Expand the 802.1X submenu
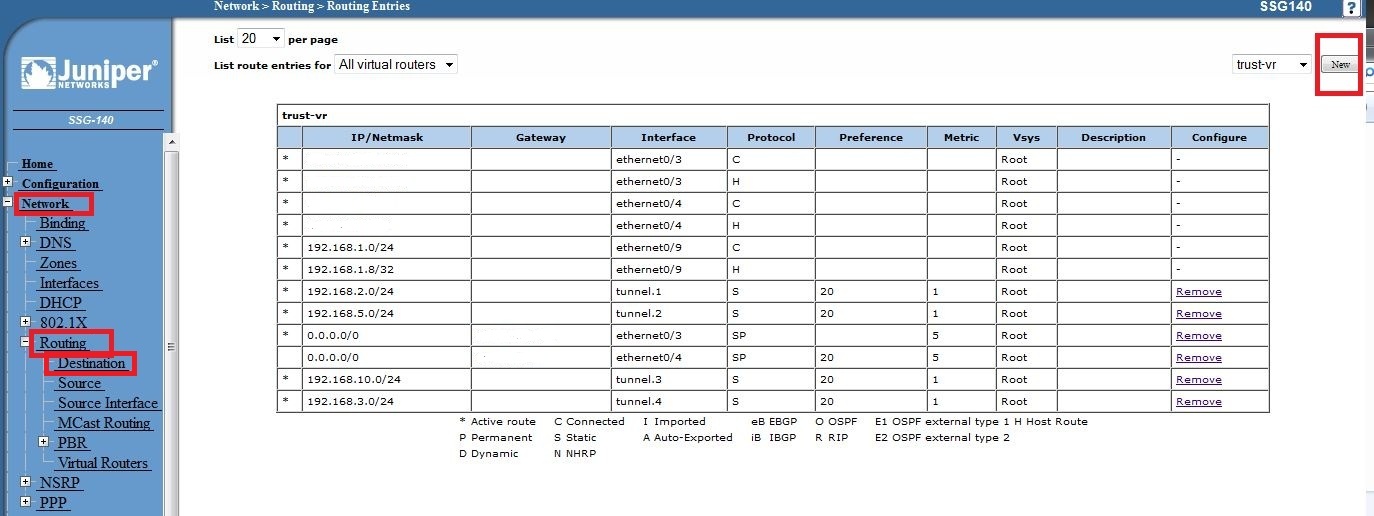This screenshot has height=516, width=1374. coord(26,322)
